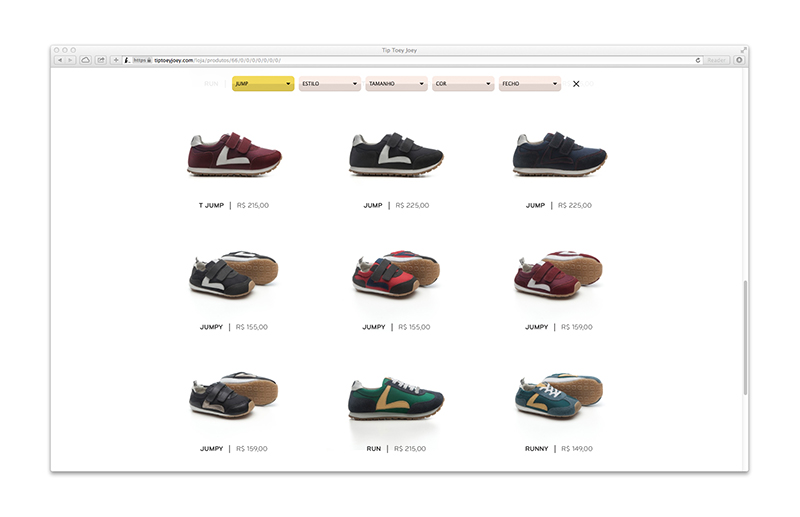Open the COR color dropdown
The height and width of the screenshot is (517, 800).
(x=463, y=84)
